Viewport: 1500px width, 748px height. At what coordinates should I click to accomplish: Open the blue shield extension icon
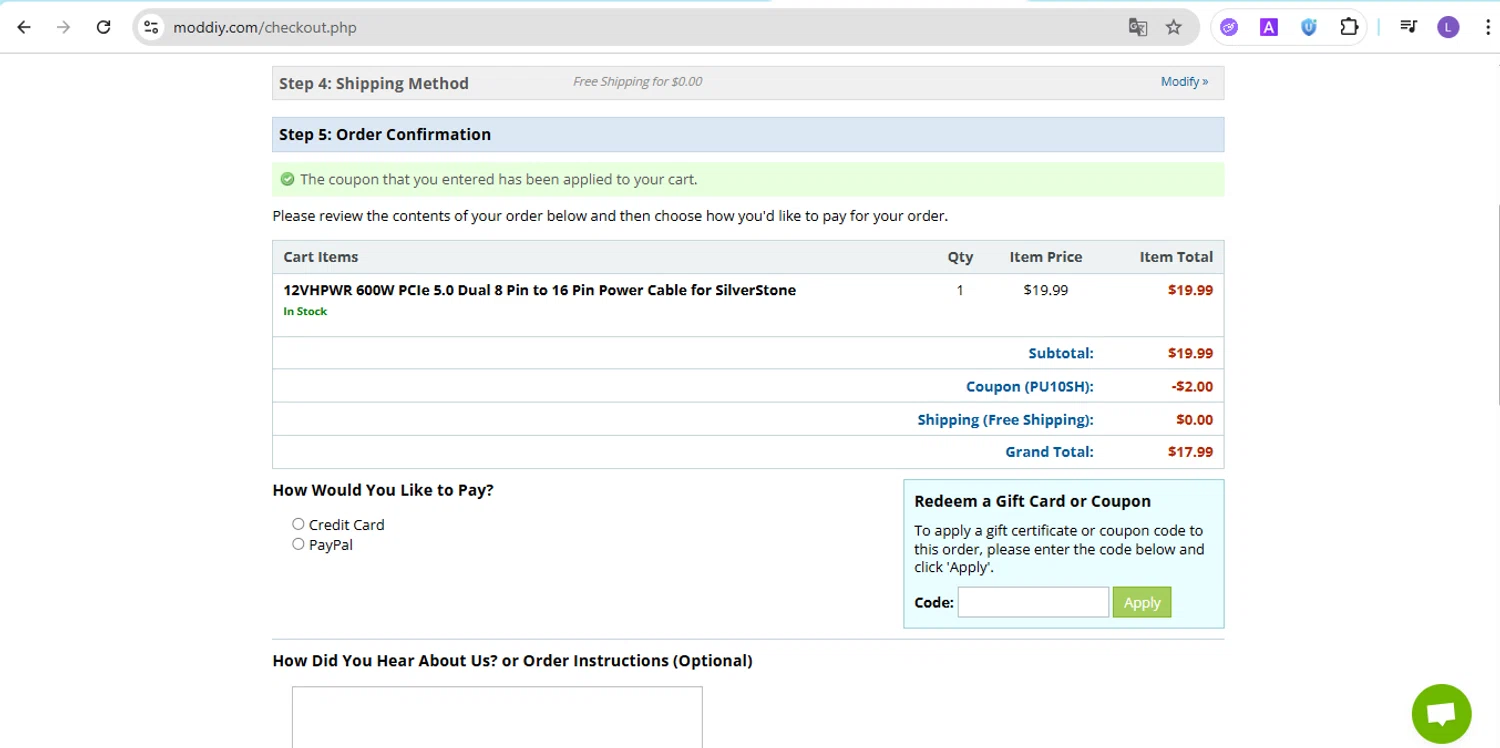pyautogui.click(x=1309, y=27)
